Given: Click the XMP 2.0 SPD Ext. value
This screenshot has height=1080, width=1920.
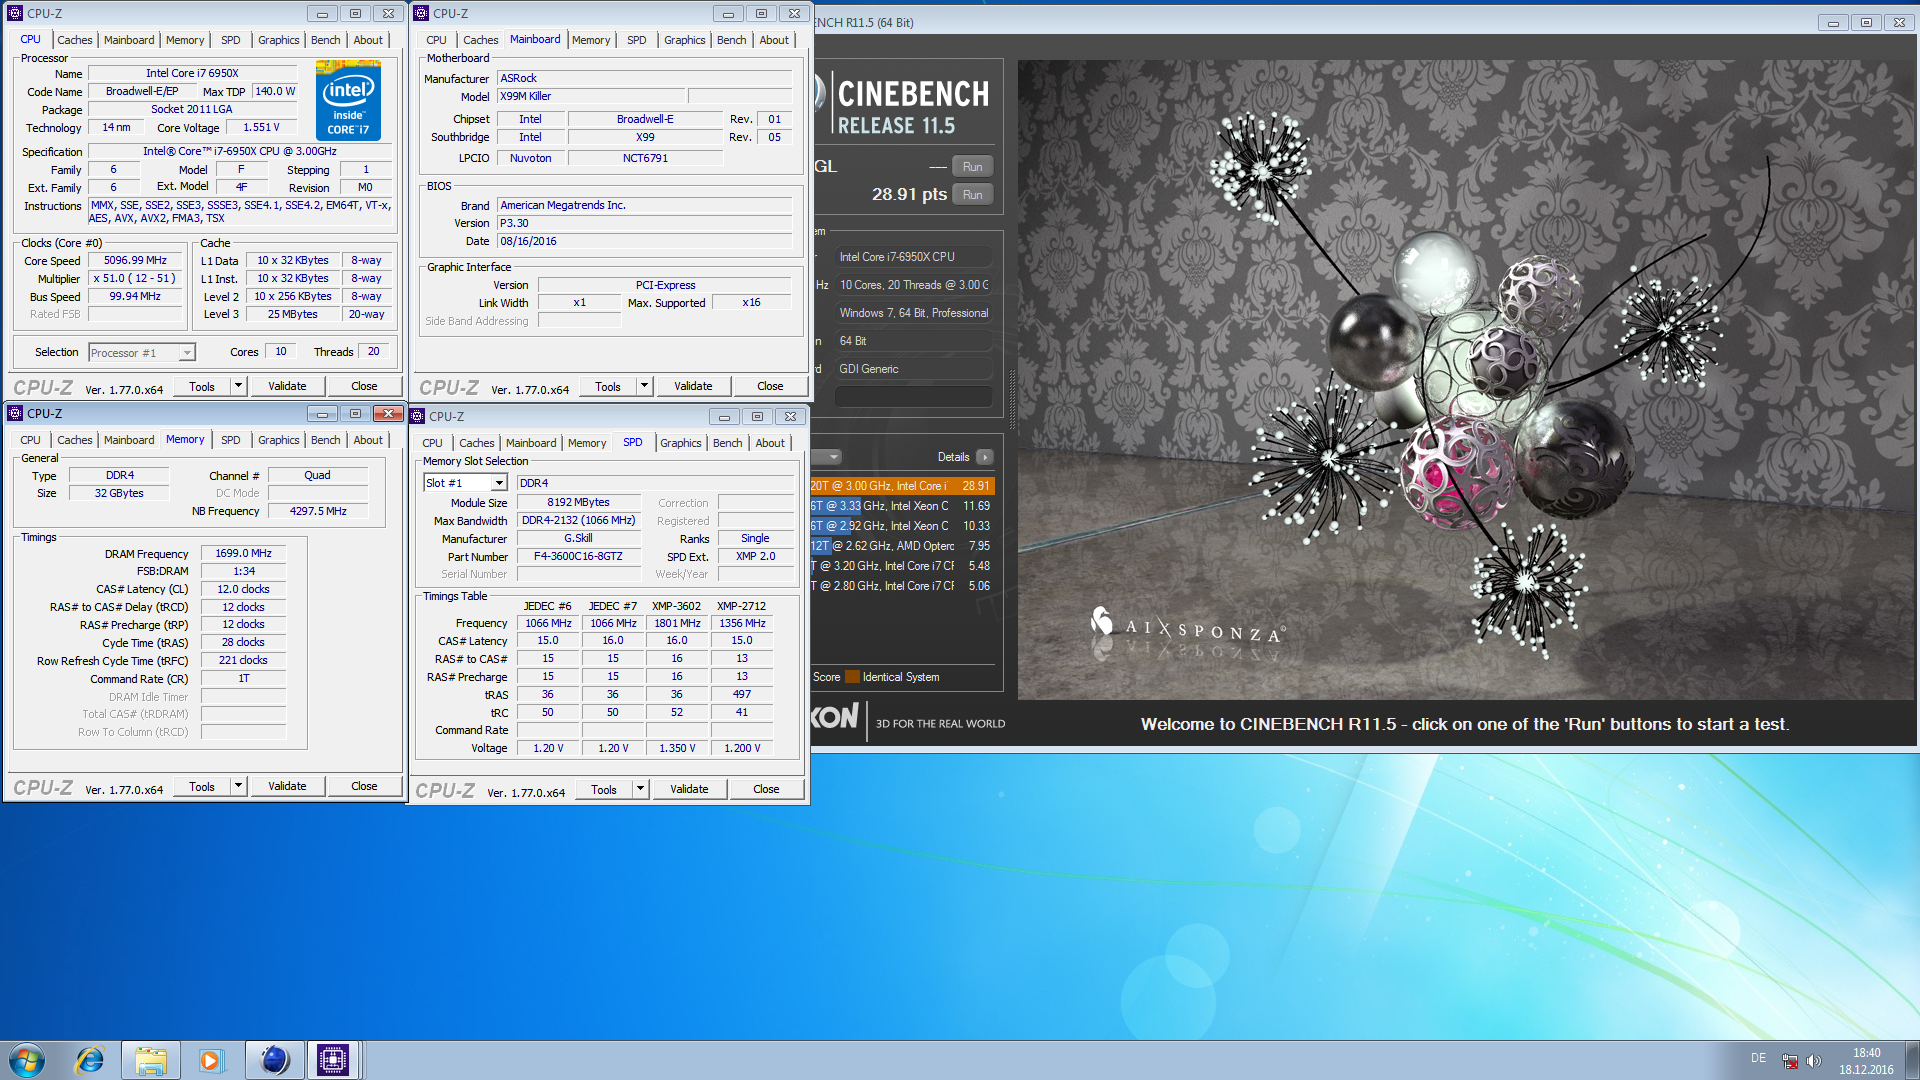Looking at the screenshot, I should (x=755, y=556).
